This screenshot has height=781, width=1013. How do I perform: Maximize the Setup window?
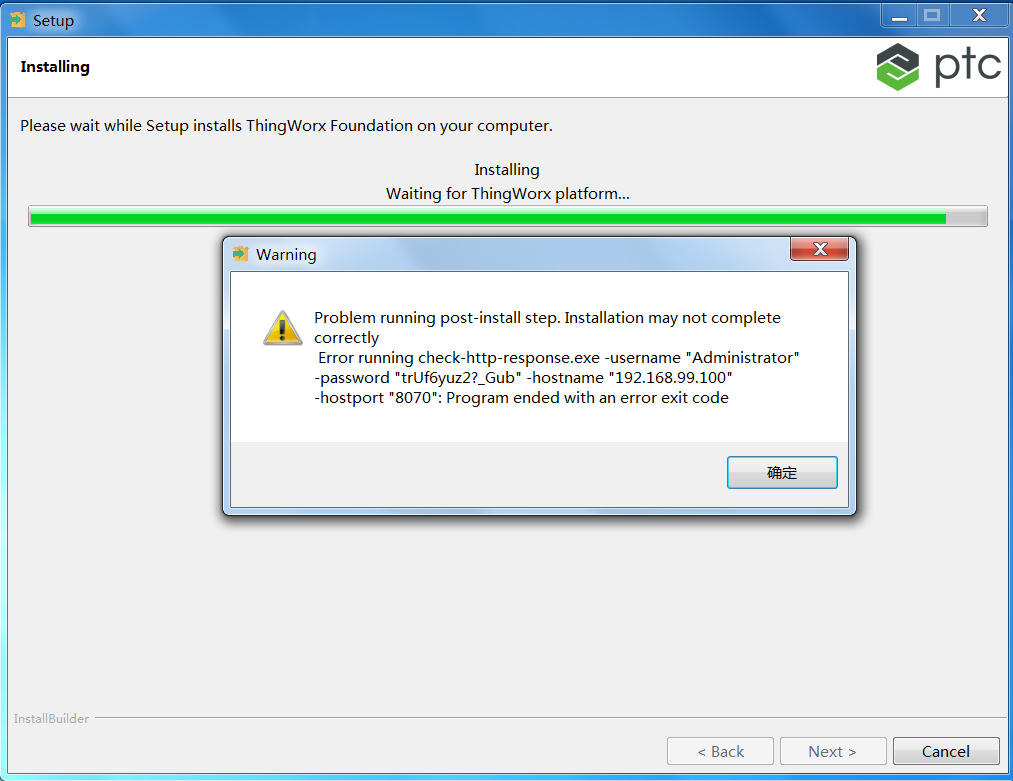932,16
